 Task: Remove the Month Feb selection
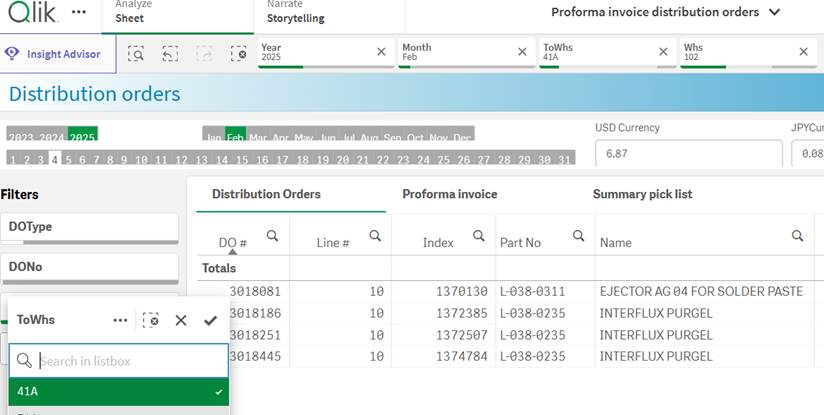[522, 51]
